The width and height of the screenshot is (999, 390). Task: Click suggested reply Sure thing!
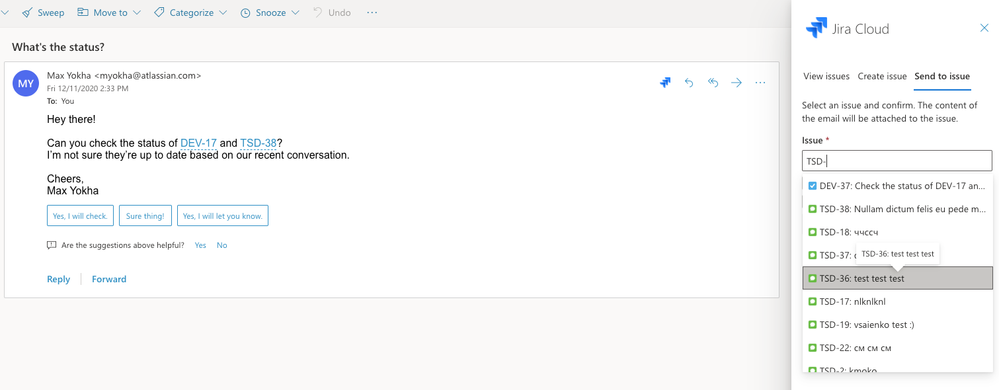pyautogui.click(x=145, y=216)
